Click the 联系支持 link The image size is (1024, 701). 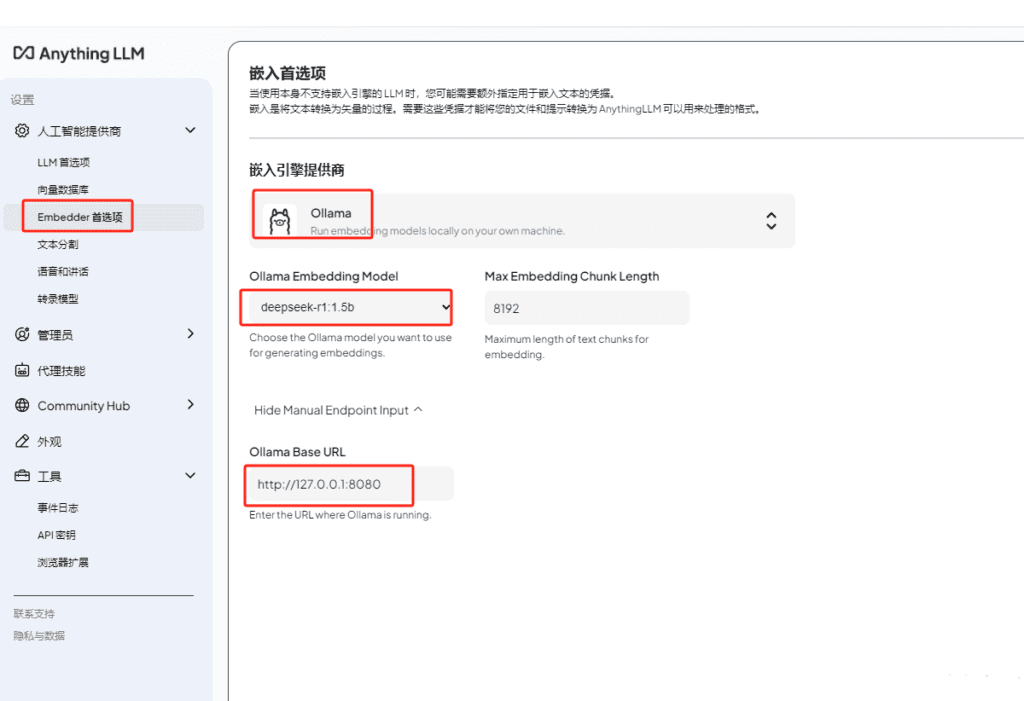point(34,614)
